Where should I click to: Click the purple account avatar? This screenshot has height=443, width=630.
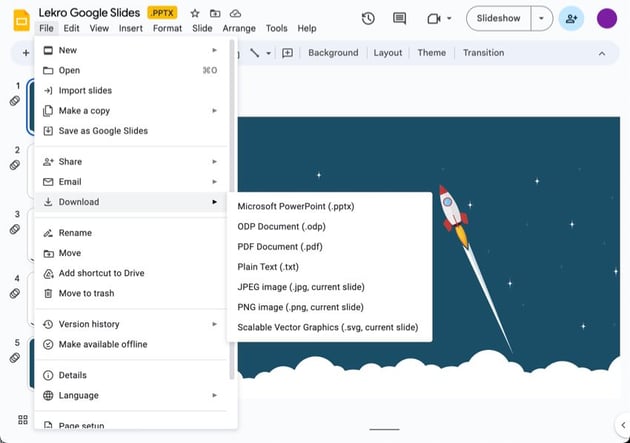(x=607, y=18)
